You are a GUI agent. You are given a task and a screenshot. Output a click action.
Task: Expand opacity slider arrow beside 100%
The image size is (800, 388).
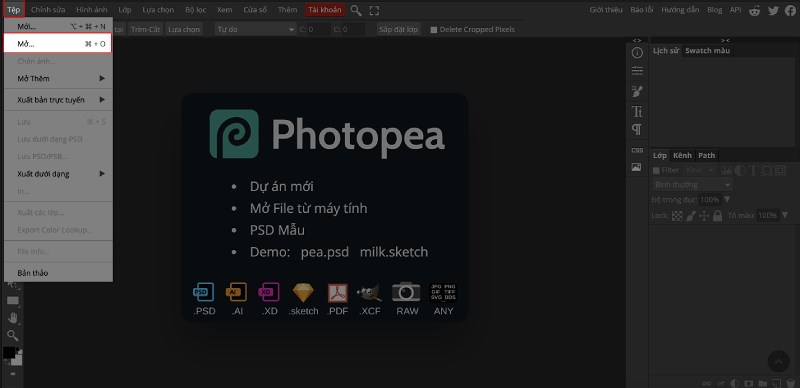[x=727, y=200]
